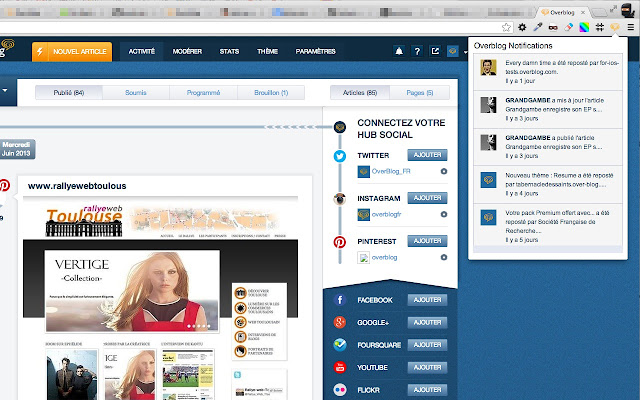
Task: Click the grid hash extension icon
Action: point(600,27)
